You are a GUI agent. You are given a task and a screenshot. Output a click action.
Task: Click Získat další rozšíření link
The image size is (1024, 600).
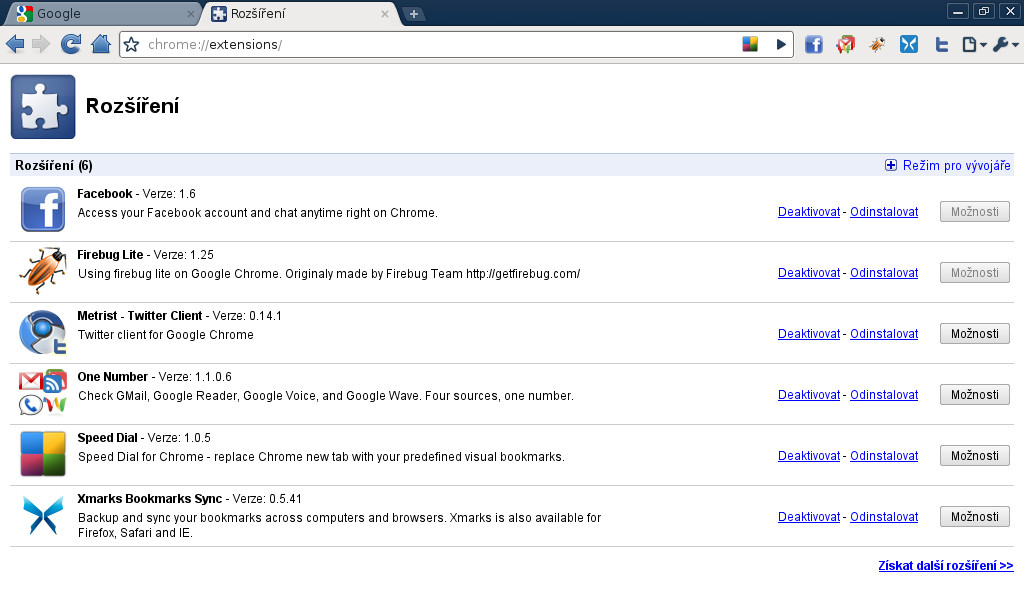click(945, 566)
